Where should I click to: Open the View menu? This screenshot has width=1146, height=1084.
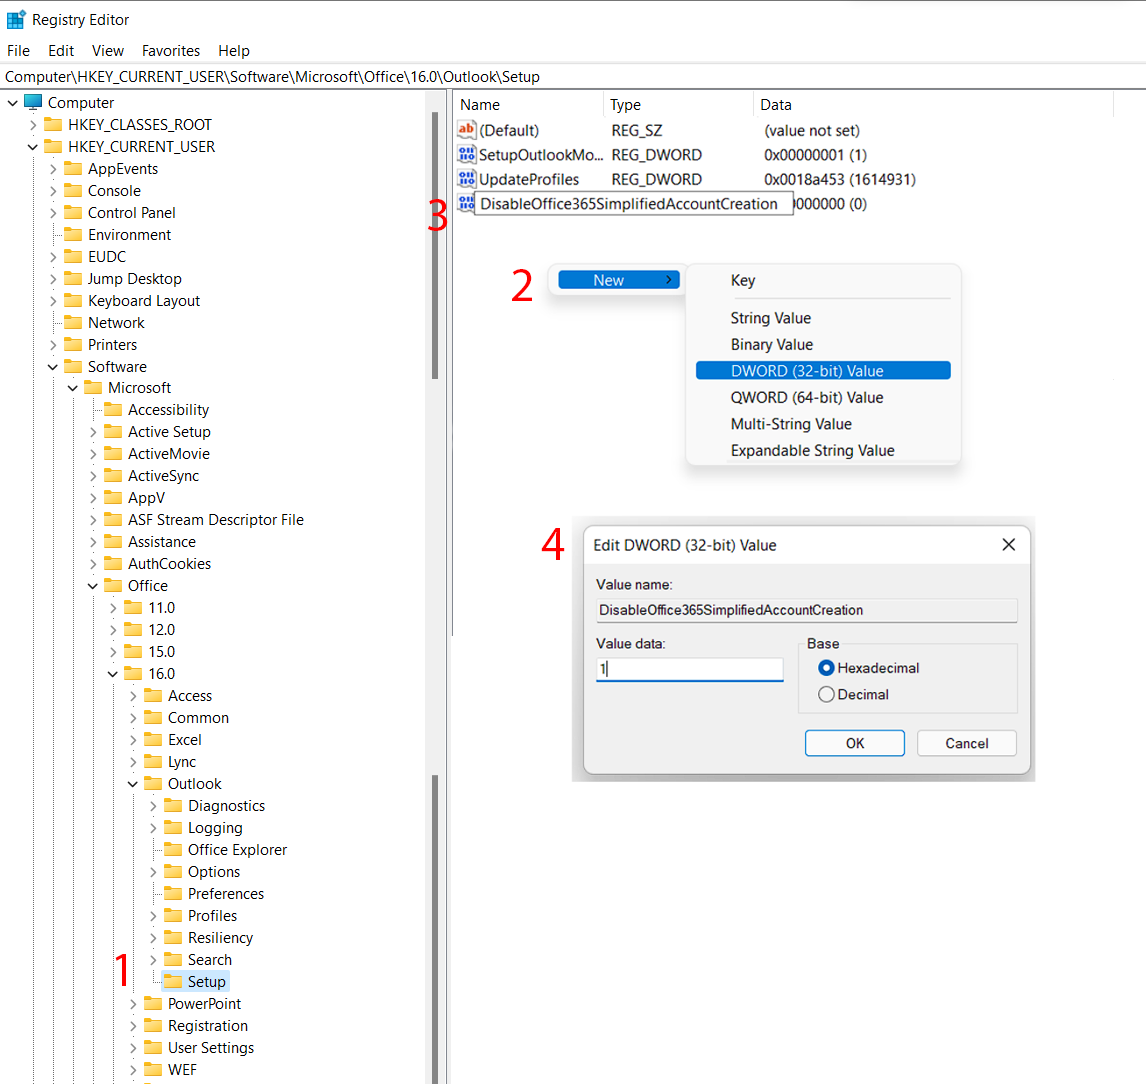tap(107, 50)
